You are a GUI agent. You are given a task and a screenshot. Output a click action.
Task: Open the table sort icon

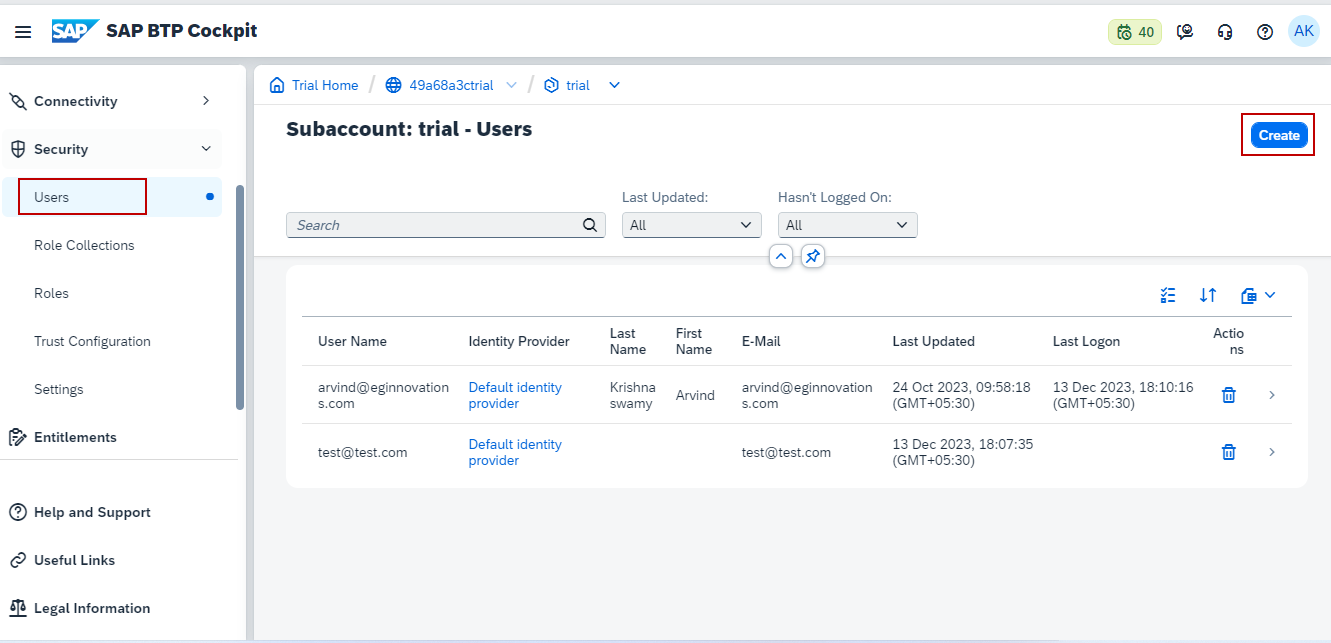pyautogui.click(x=1208, y=295)
